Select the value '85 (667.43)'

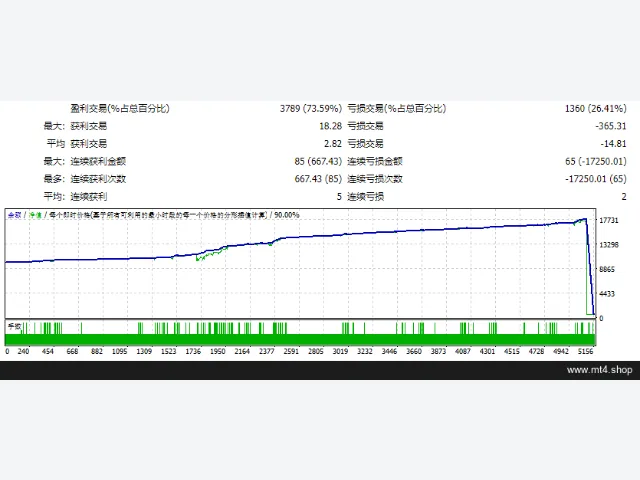coord(318,161)
